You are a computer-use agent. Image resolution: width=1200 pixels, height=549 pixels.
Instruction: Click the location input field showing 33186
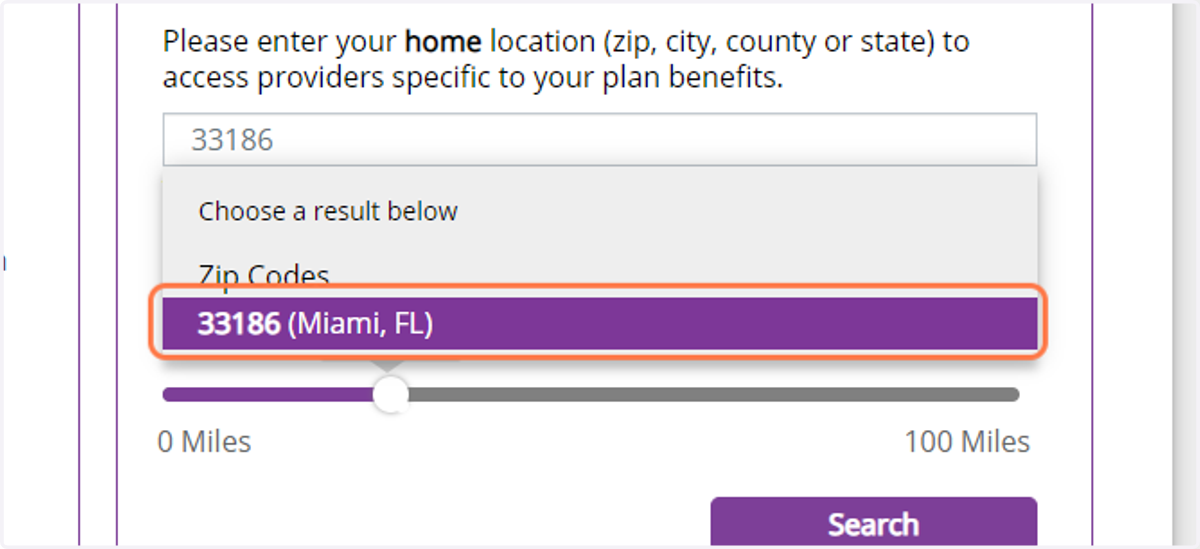(600, 139)
